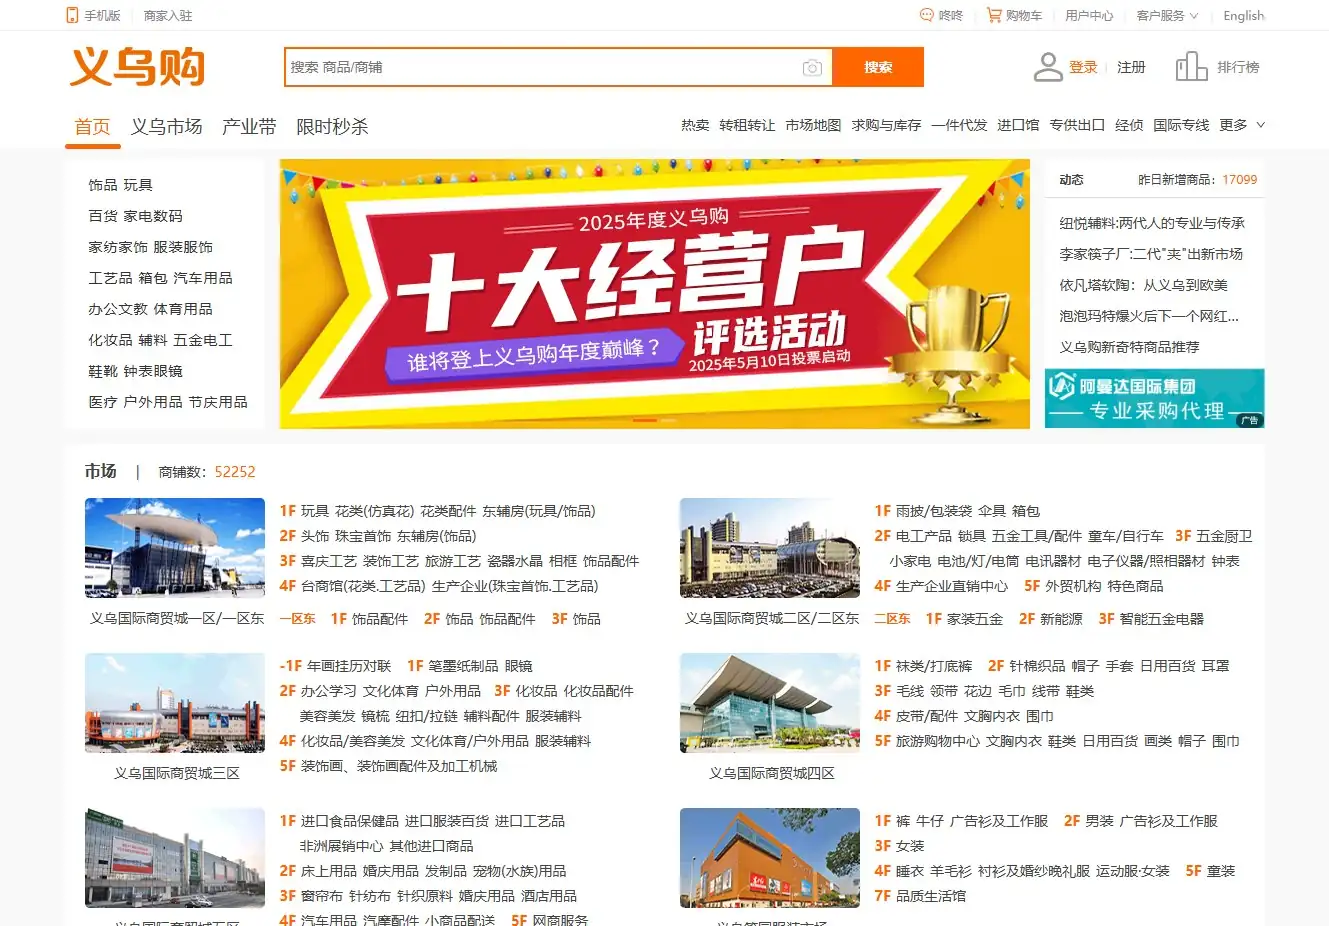This screenshot has height=926, width=1329.
Task: Open the 珠宝首饰 floor category link
Action: (x=363, y=536)
